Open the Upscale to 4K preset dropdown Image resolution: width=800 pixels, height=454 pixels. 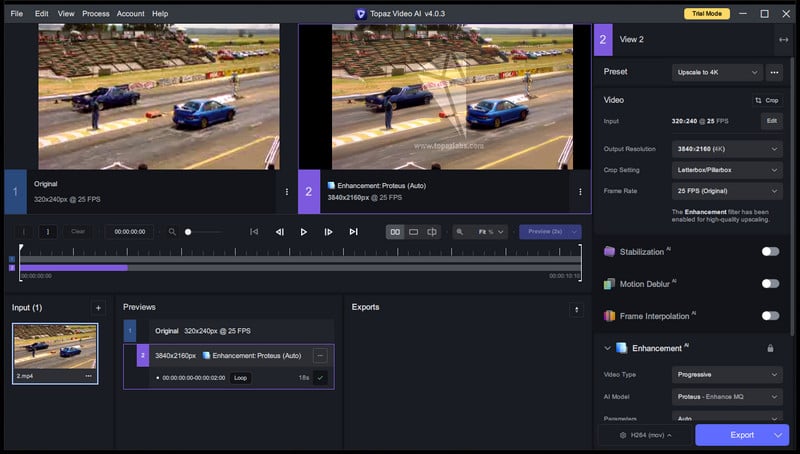[x=717, y=72]
